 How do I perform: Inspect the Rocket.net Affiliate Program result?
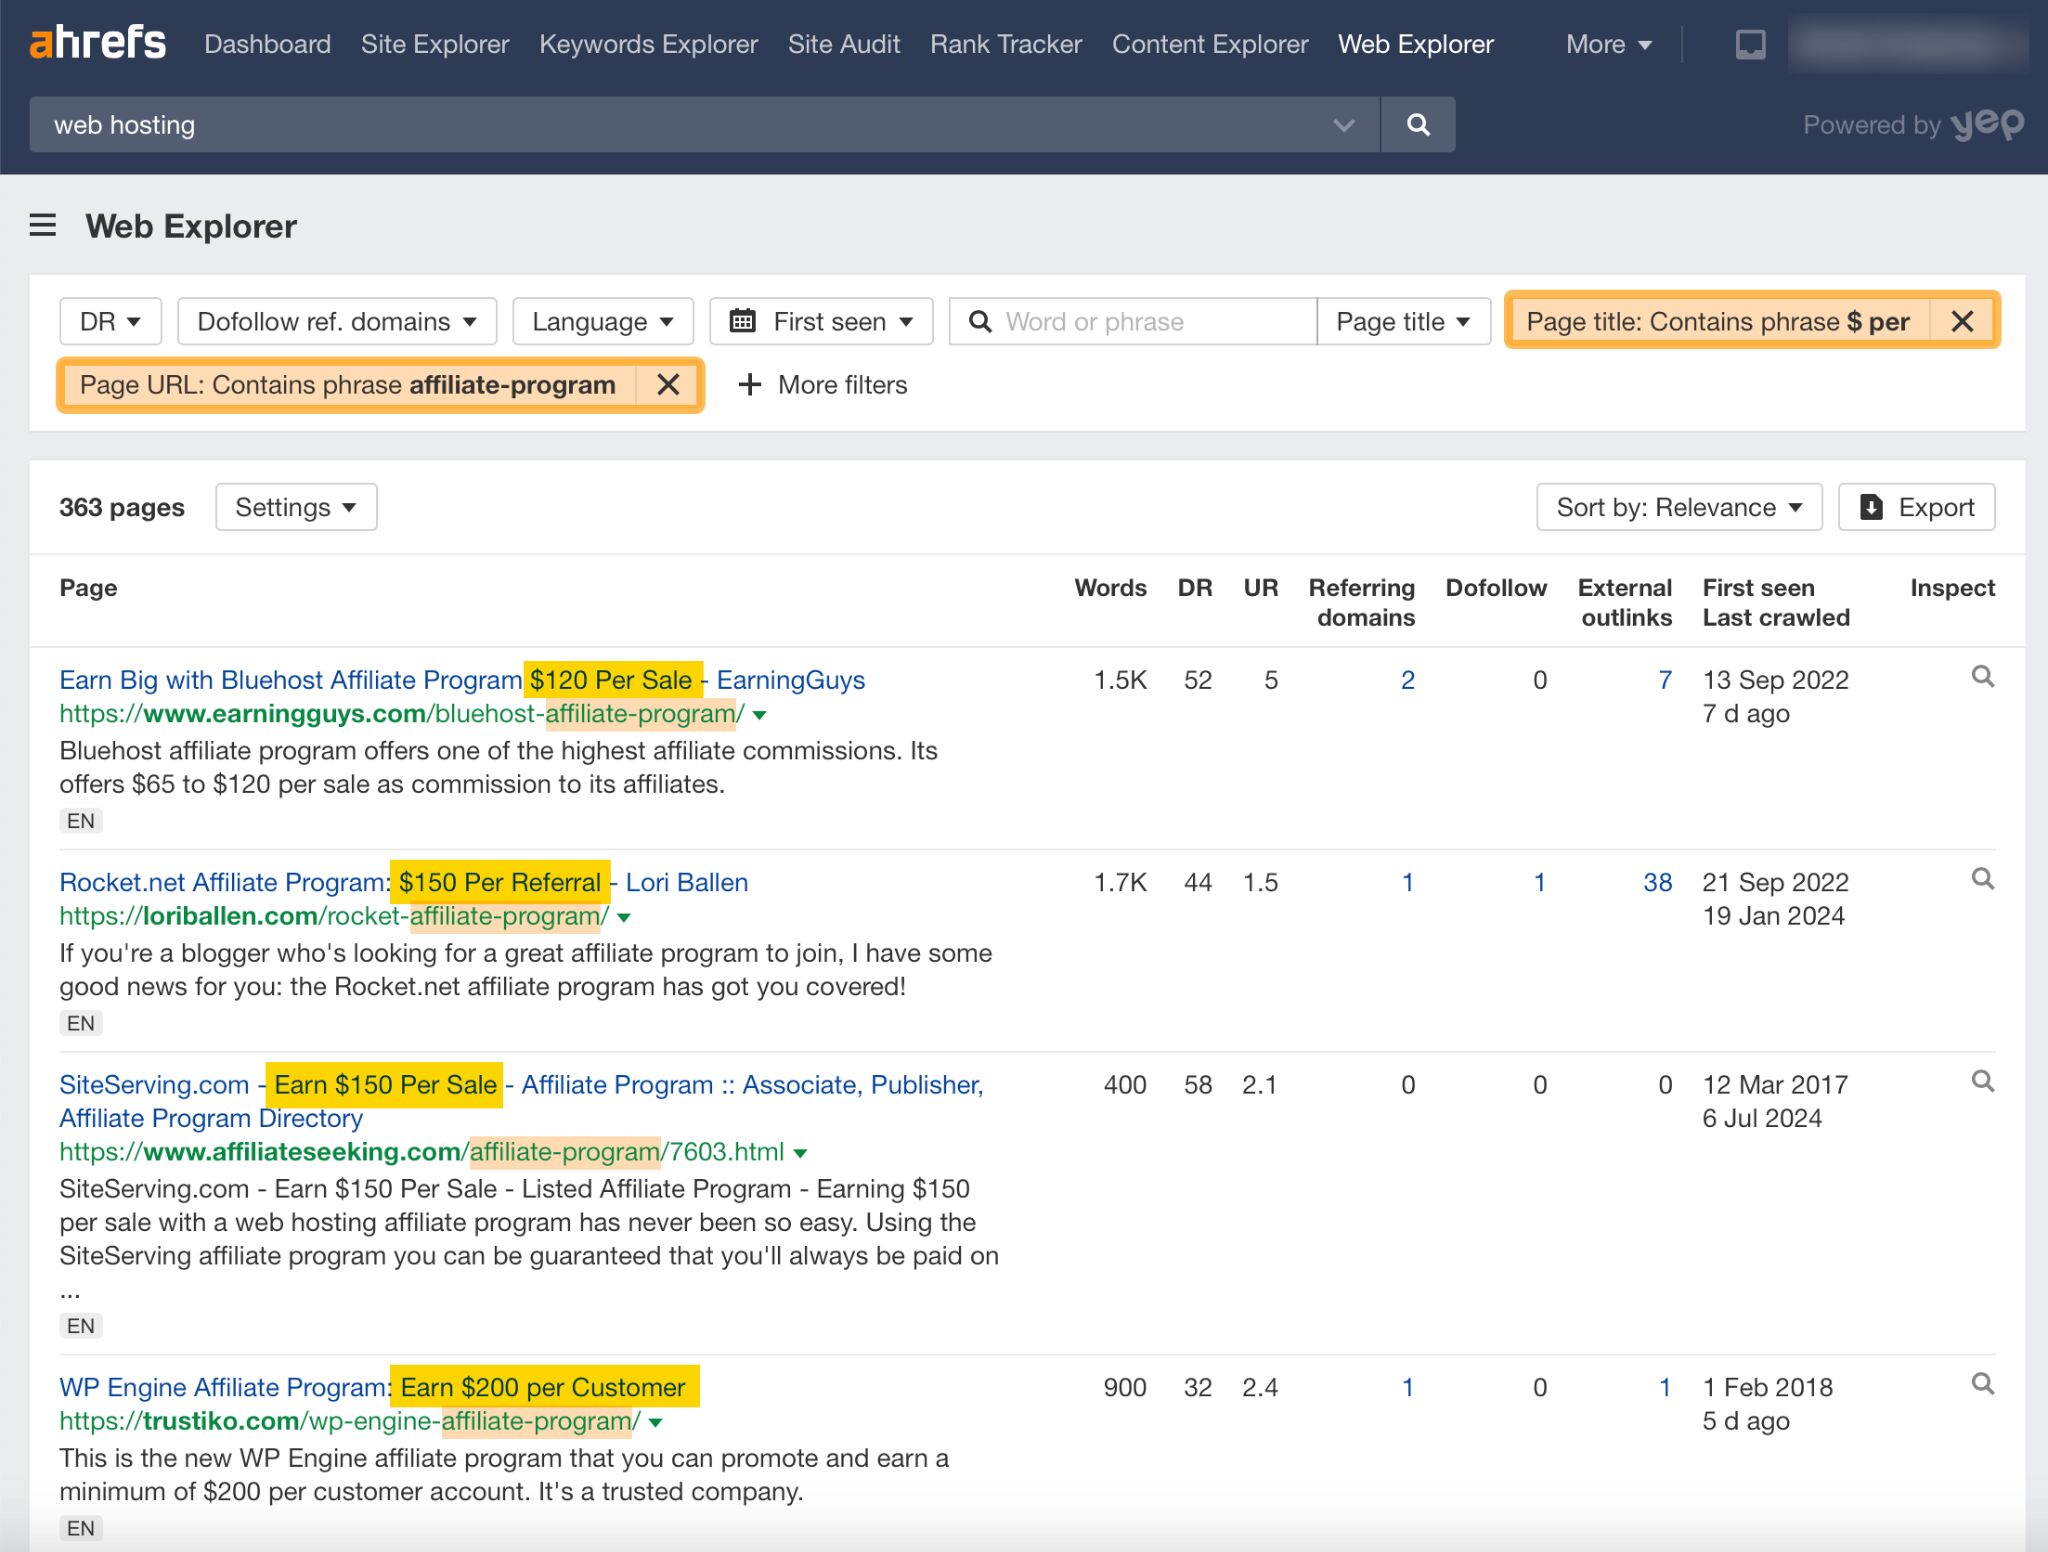coord(1983,879)
